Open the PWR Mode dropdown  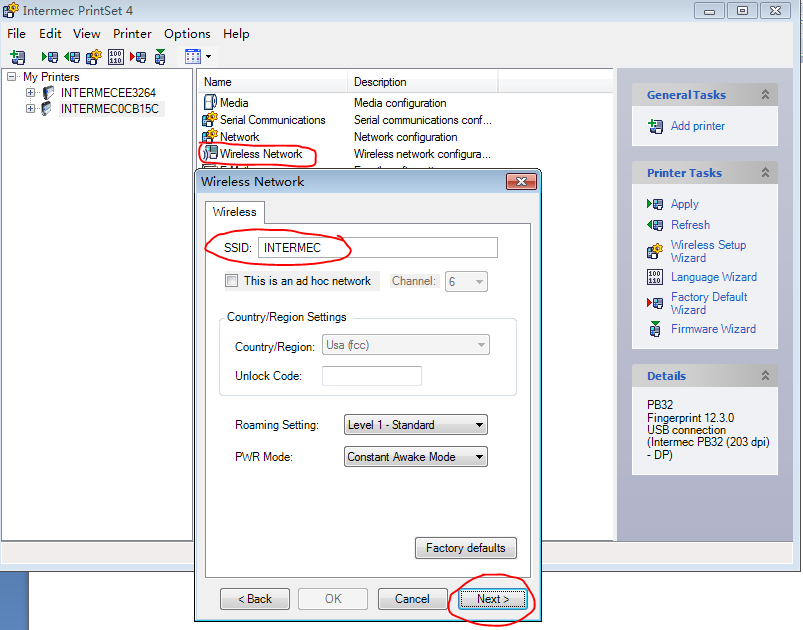(415, 456)
